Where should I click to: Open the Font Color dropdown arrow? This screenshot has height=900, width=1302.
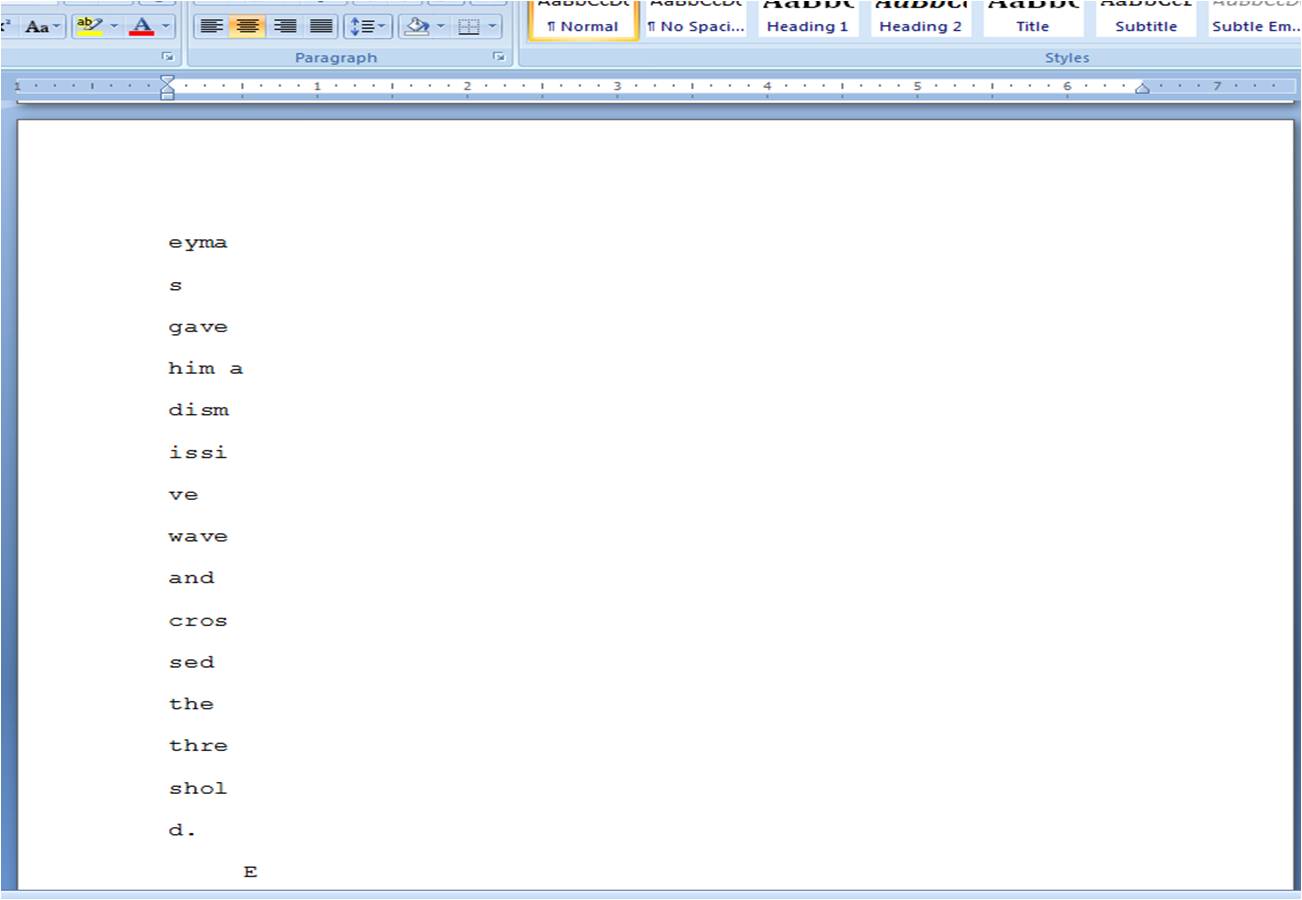click(x=165, y=26)
